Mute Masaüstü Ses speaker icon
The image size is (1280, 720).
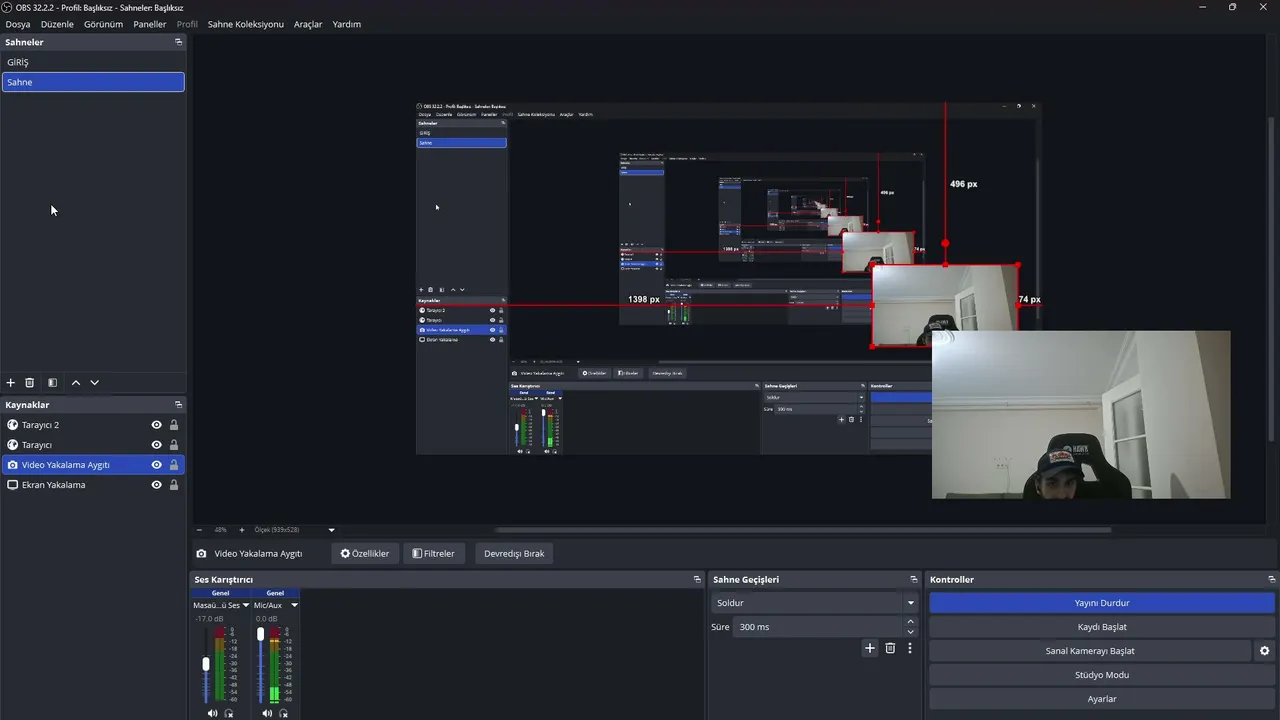[212, 713]
